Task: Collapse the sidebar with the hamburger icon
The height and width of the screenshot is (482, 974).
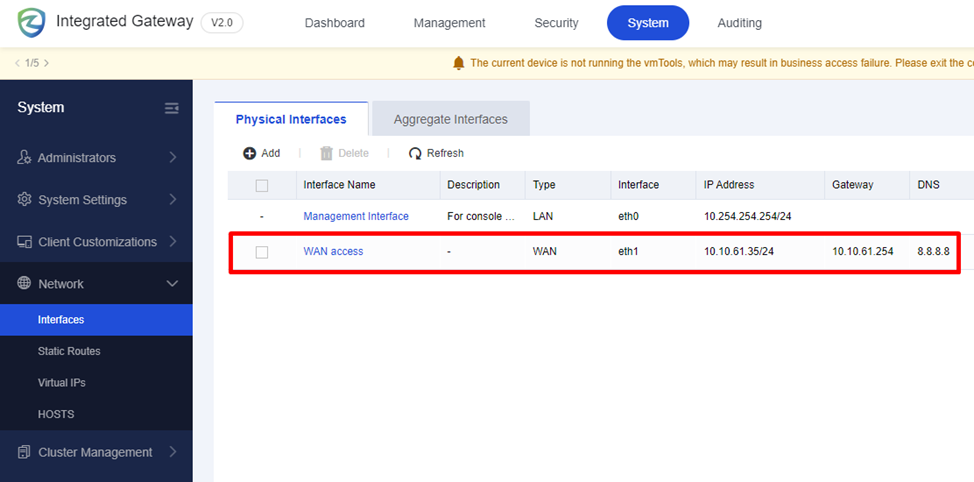Action: click(x=172, y=108)
